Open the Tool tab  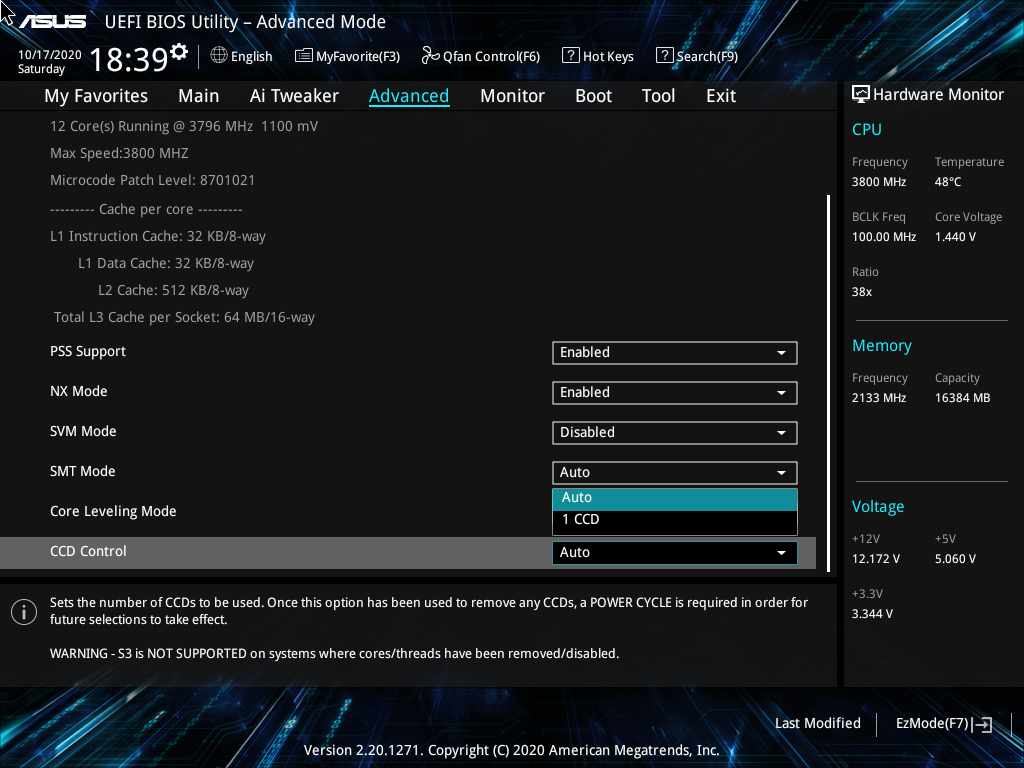coord(658,96)
